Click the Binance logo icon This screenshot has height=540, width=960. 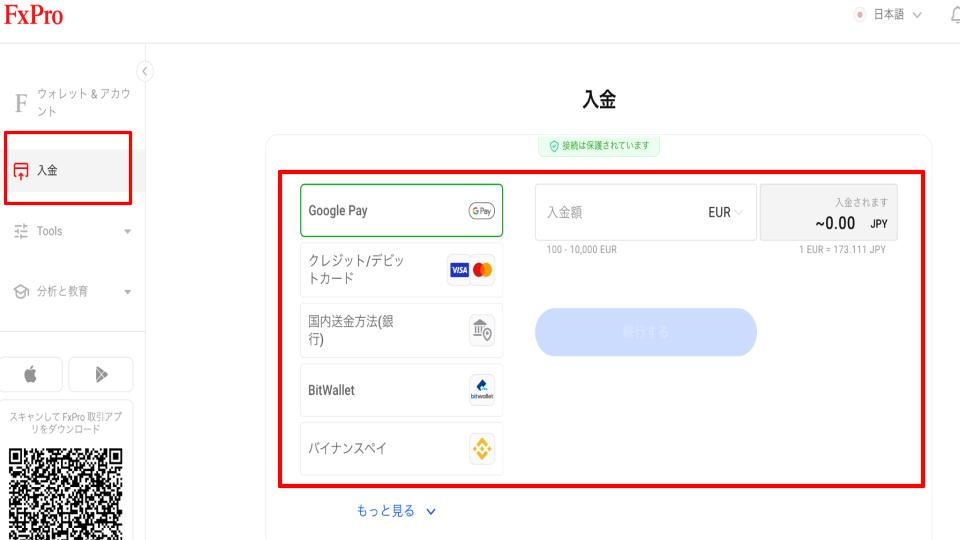(x=482, y=449)
